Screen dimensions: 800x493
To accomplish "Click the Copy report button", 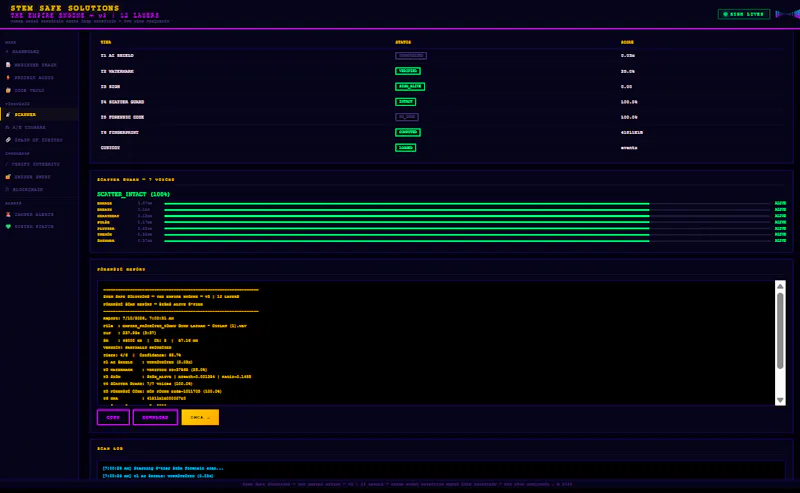I will point(113,417).
